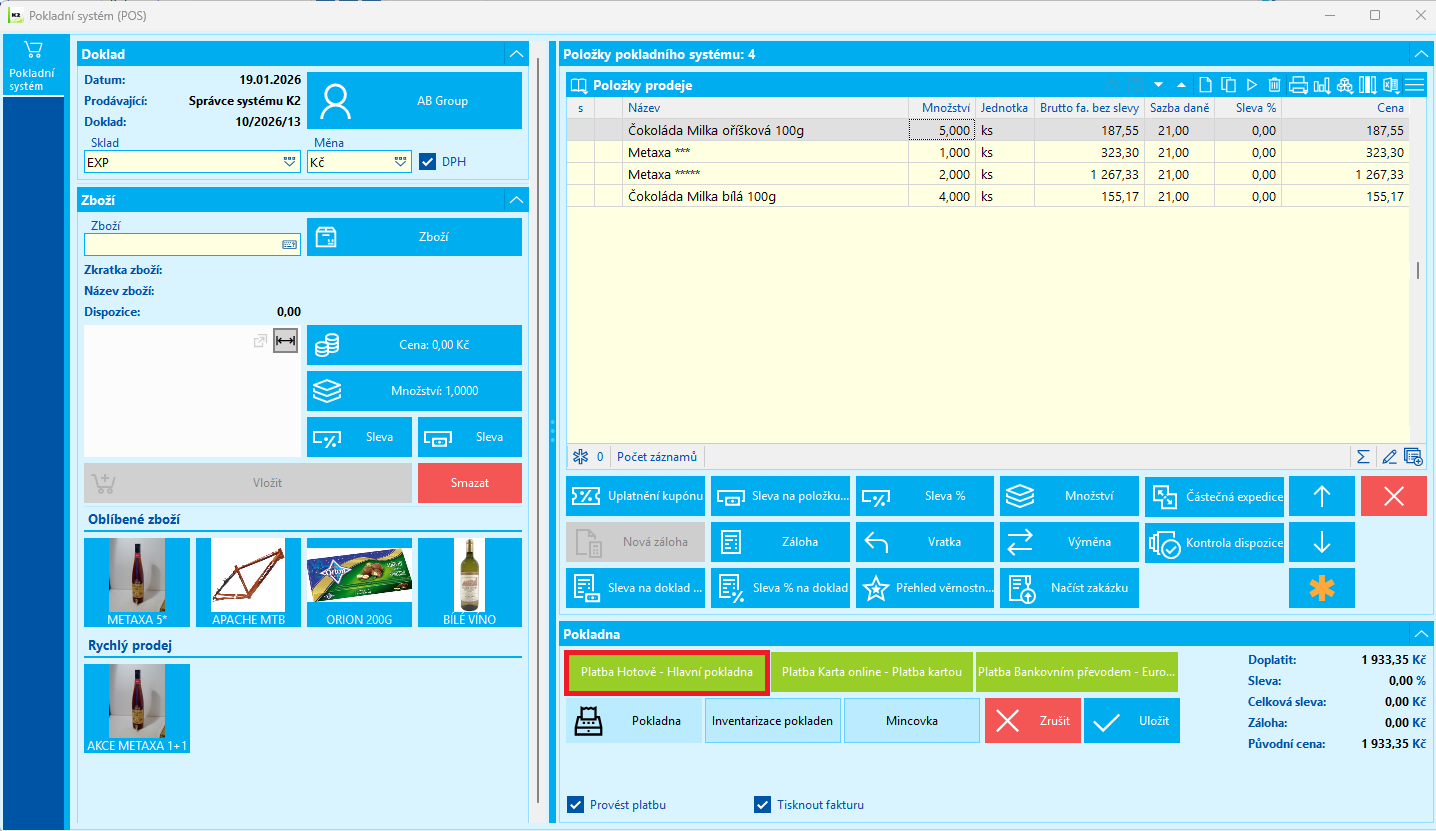Click the Uložit save button

tap(1132, 720)
